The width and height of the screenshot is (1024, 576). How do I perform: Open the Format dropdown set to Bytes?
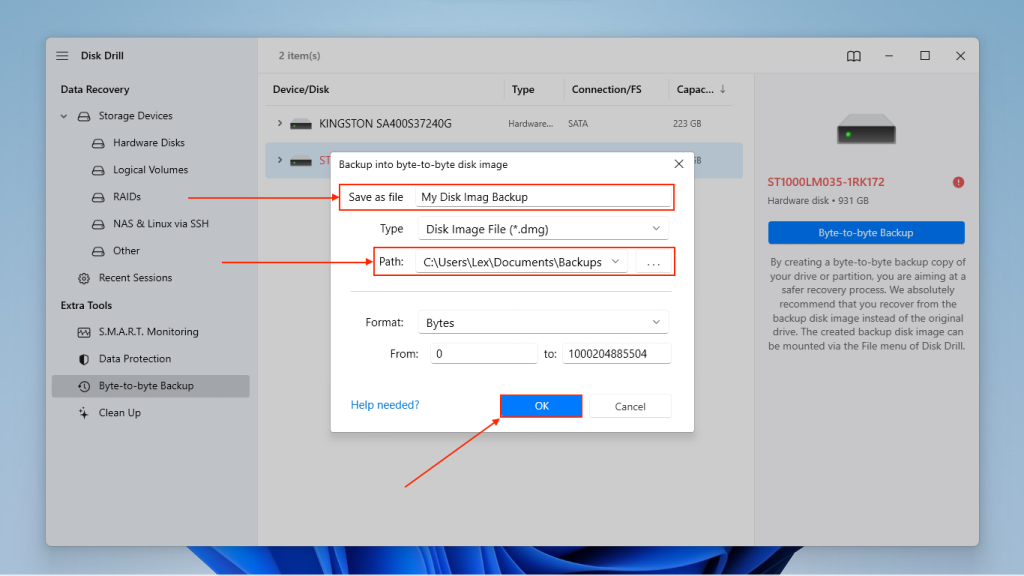point(543,322)
